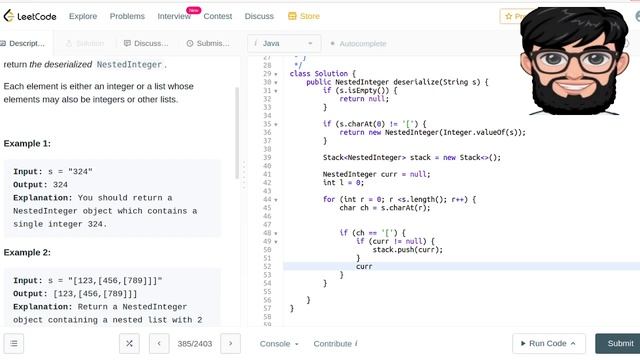Open the problem list icon
The image size is (640, 360).
[x=14, y=344]
